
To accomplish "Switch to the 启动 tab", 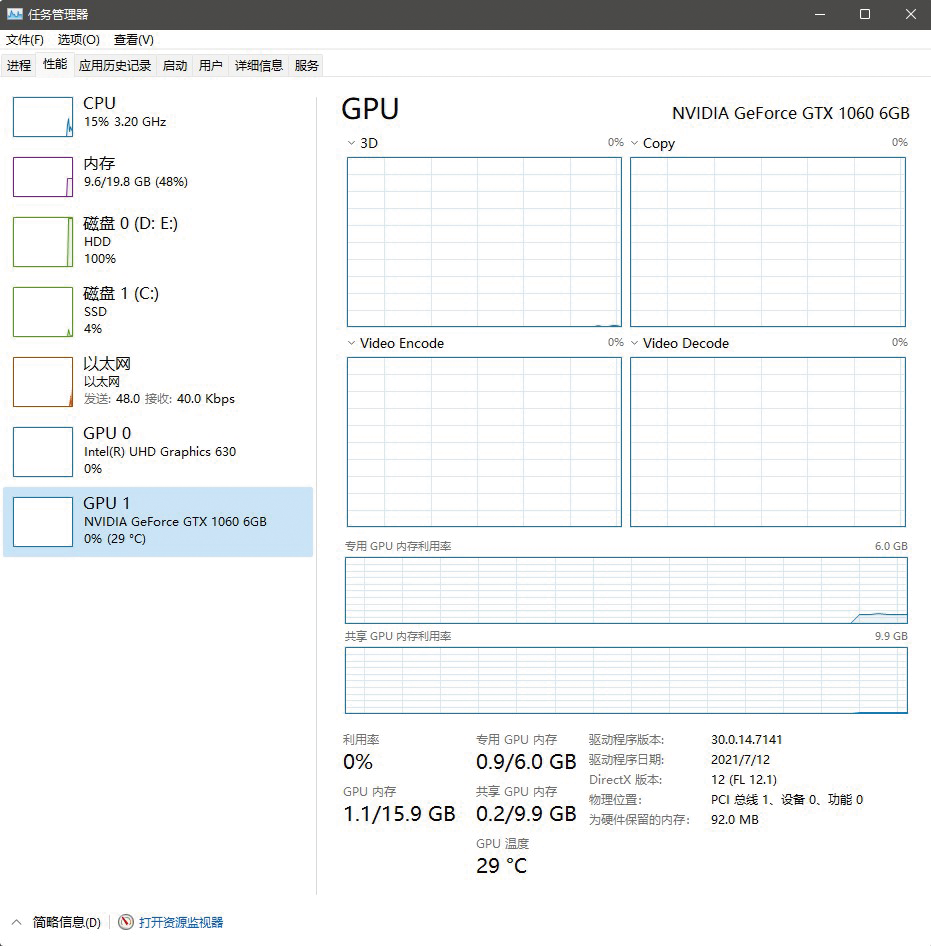I will [x=175, y=65].
